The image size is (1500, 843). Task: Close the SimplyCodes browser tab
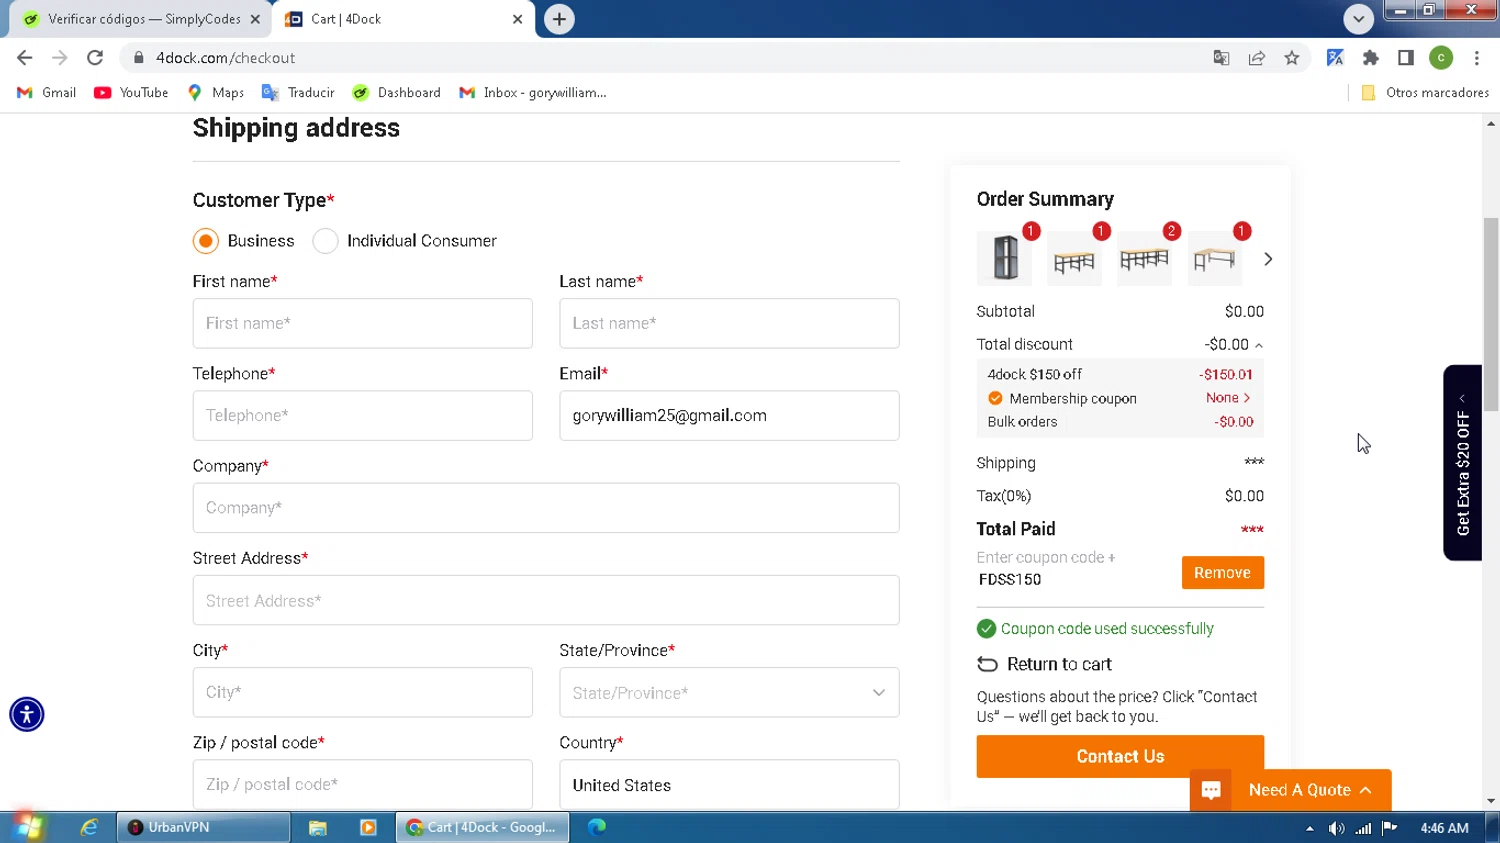255,19
